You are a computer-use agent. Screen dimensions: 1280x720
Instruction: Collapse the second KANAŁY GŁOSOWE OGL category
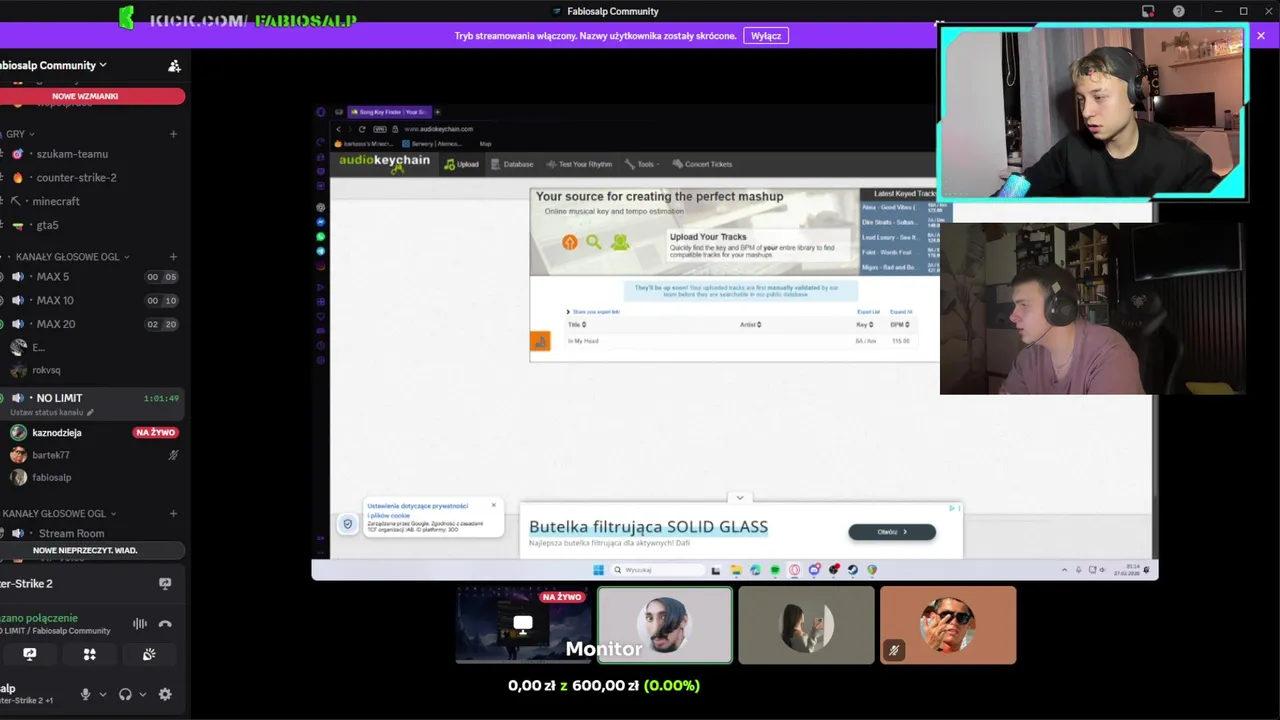59,514
